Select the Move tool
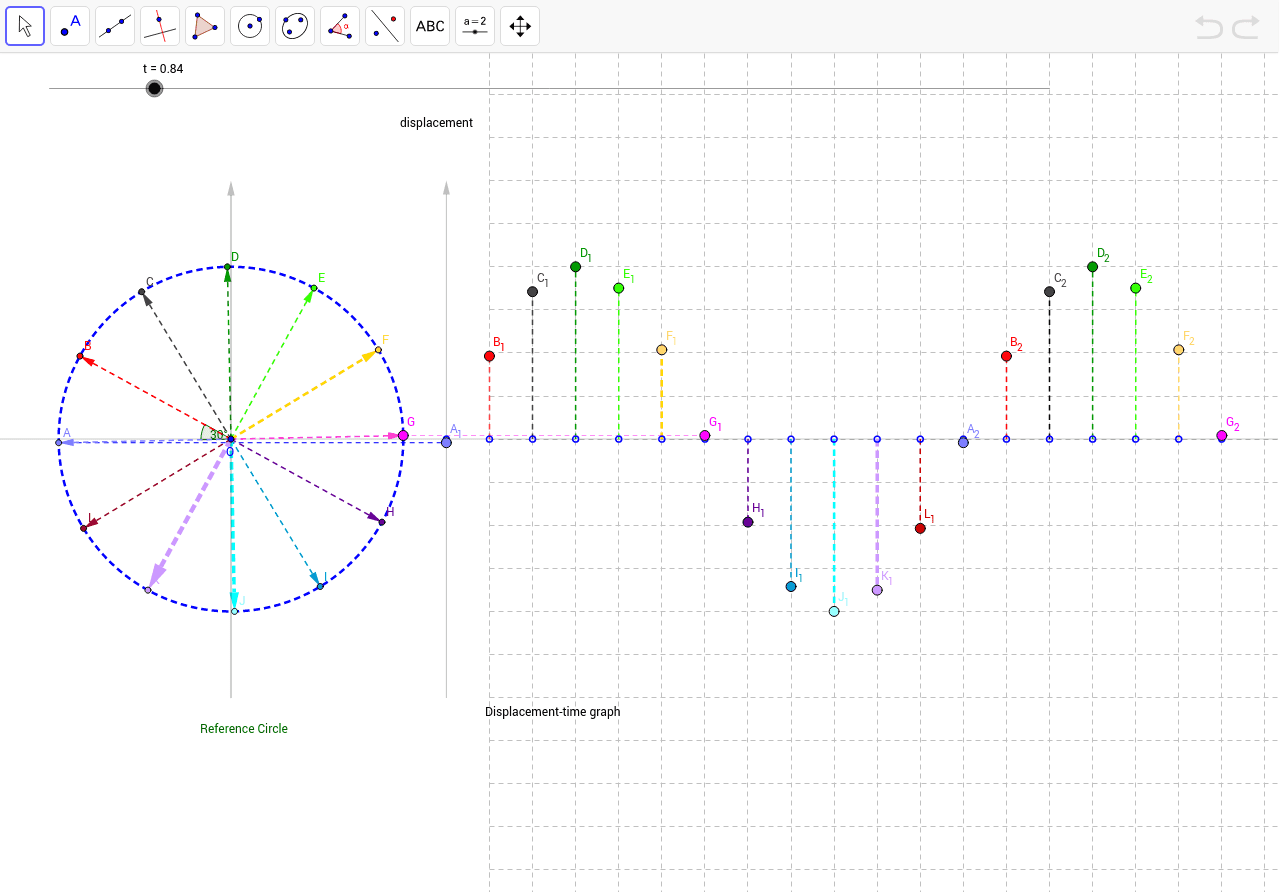The width and height of the screenshot is (1280, 894). point(24,25)
